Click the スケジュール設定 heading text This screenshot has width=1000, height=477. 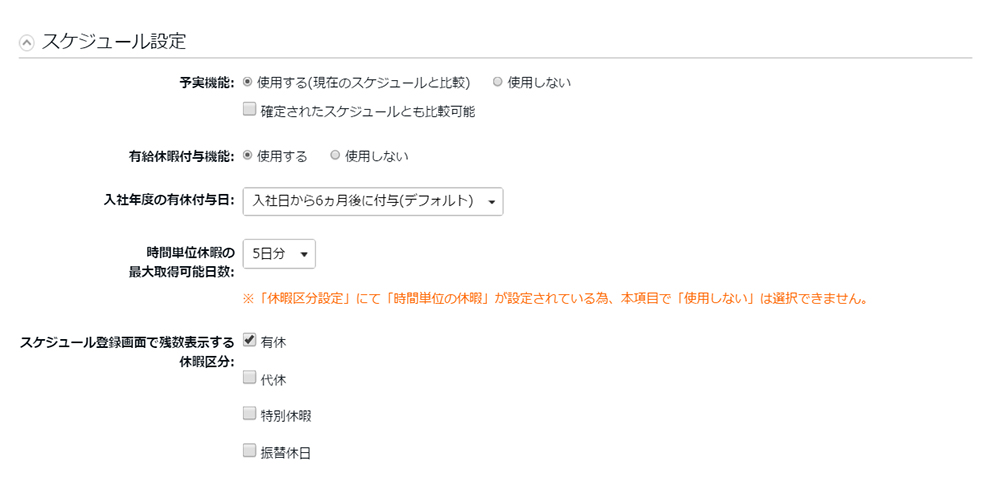point(113,41)
